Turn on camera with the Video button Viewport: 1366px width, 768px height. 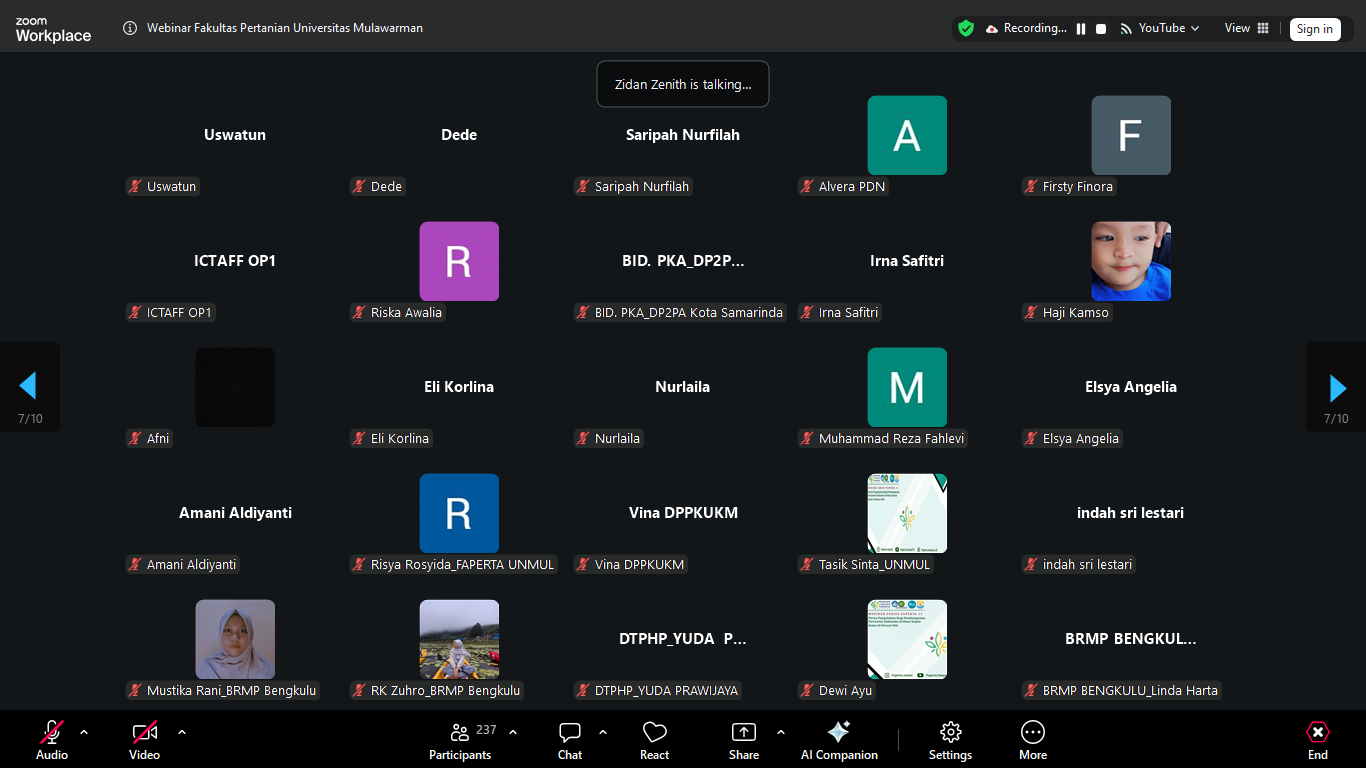click(145, 733)
